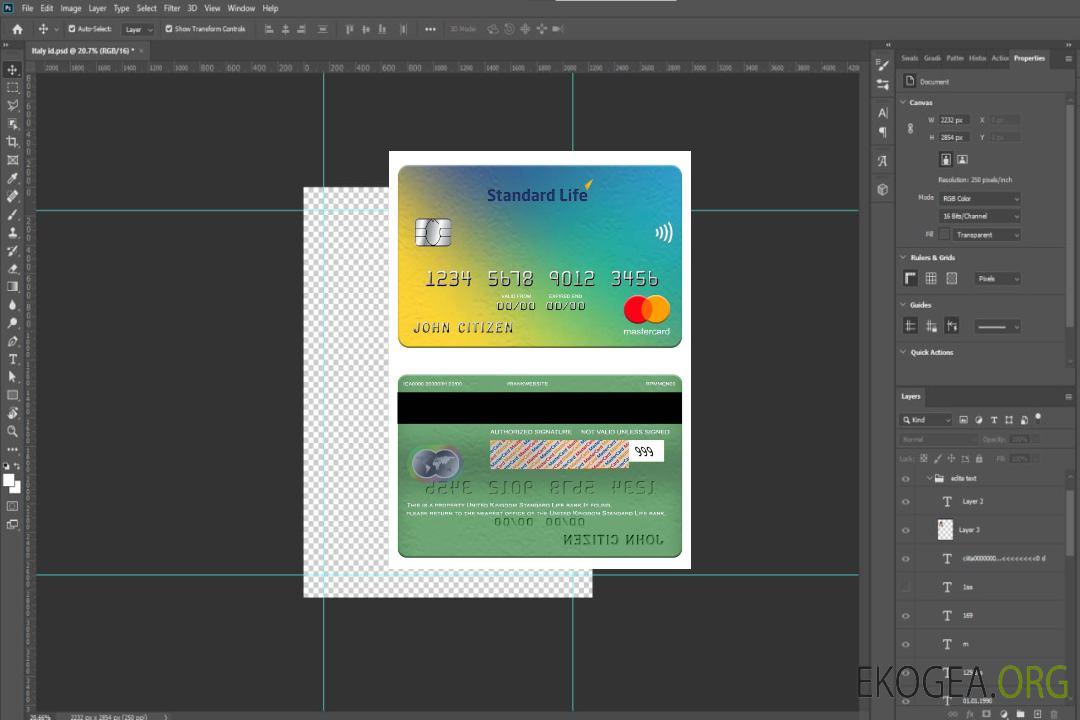1080x720 pixels.
Task: Hide Layer 3 visibility eye
Action: click(x=906, y=530)
